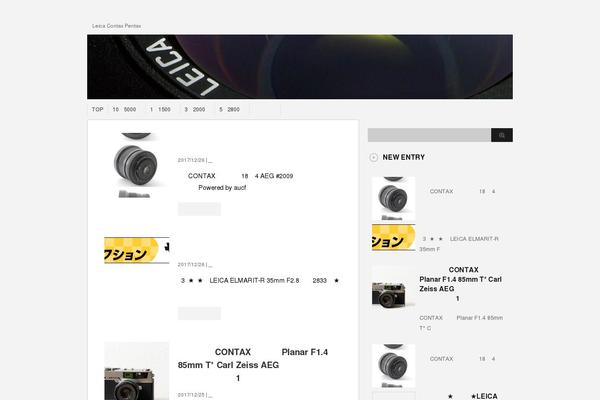
Task: Open the 'Leica Contax Pentax' site title
Action: 116,26
